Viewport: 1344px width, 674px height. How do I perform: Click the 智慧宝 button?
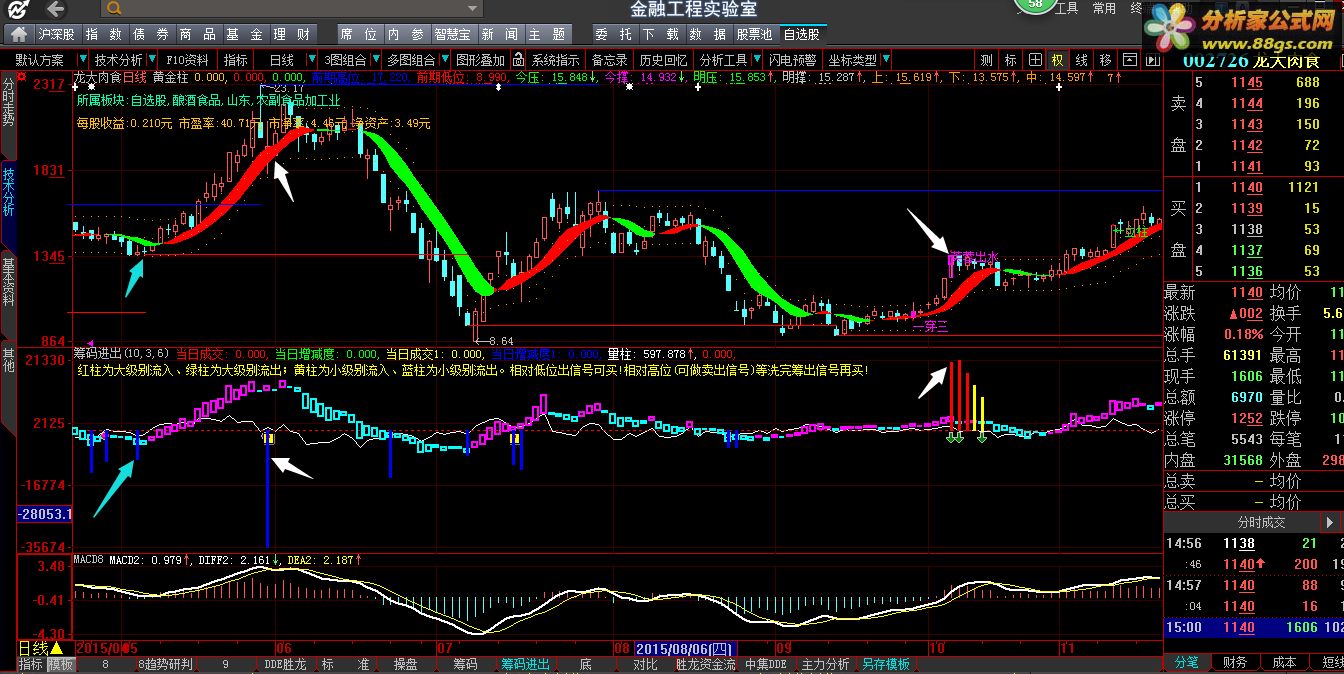pyautogui.click(x=452, y=35)
